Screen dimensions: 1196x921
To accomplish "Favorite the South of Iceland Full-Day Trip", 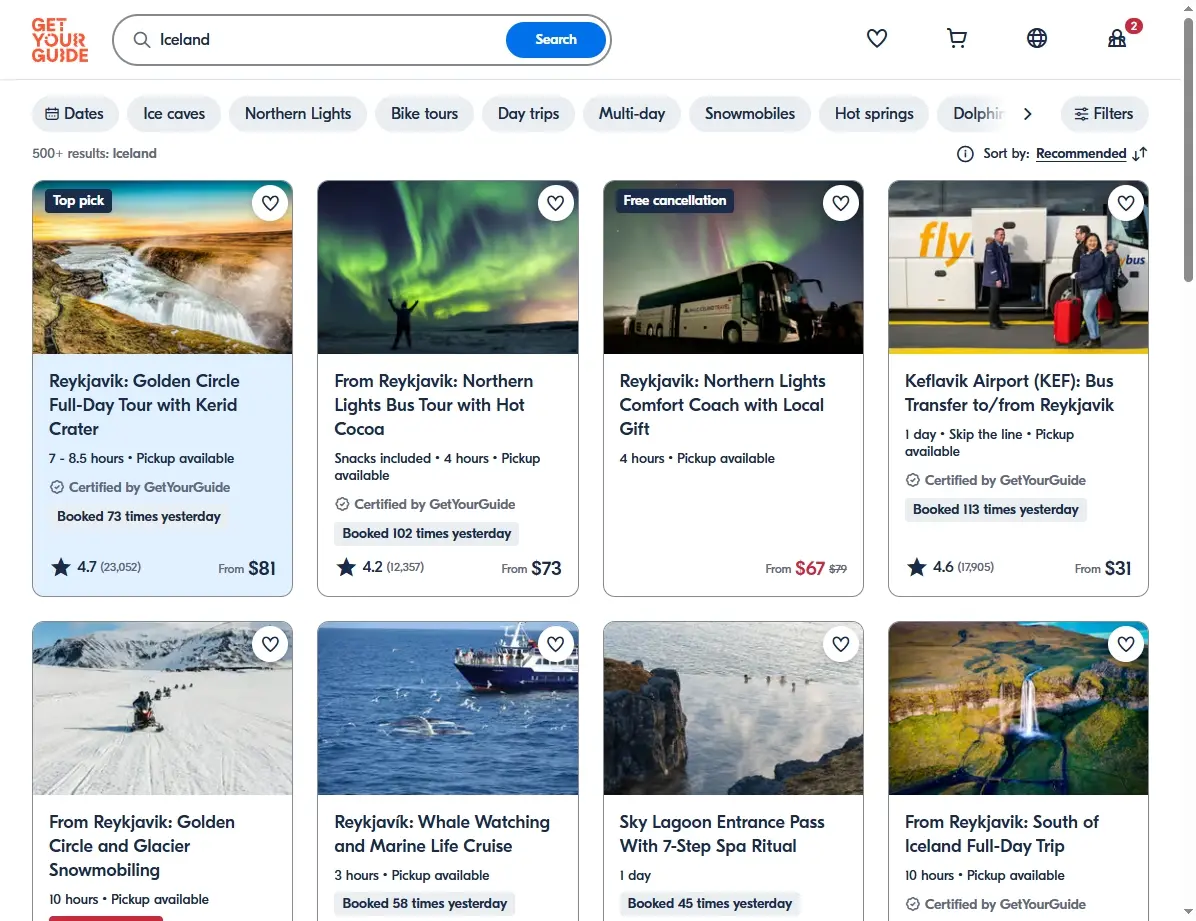I will point(1126,644).
